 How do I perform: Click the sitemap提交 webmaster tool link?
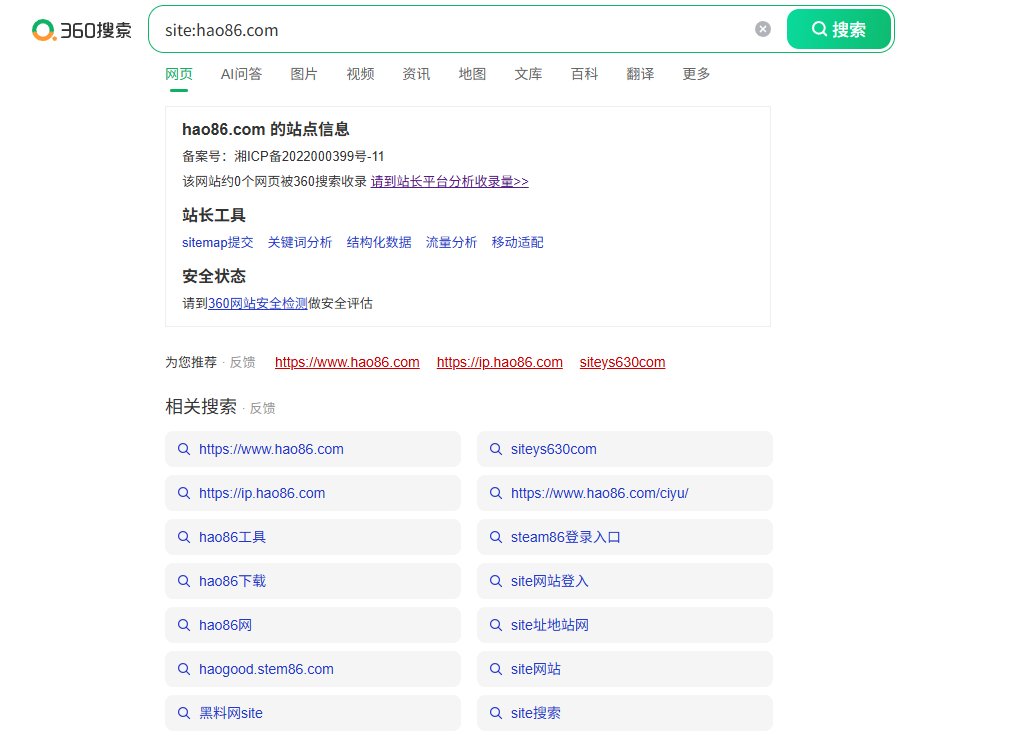218,243
